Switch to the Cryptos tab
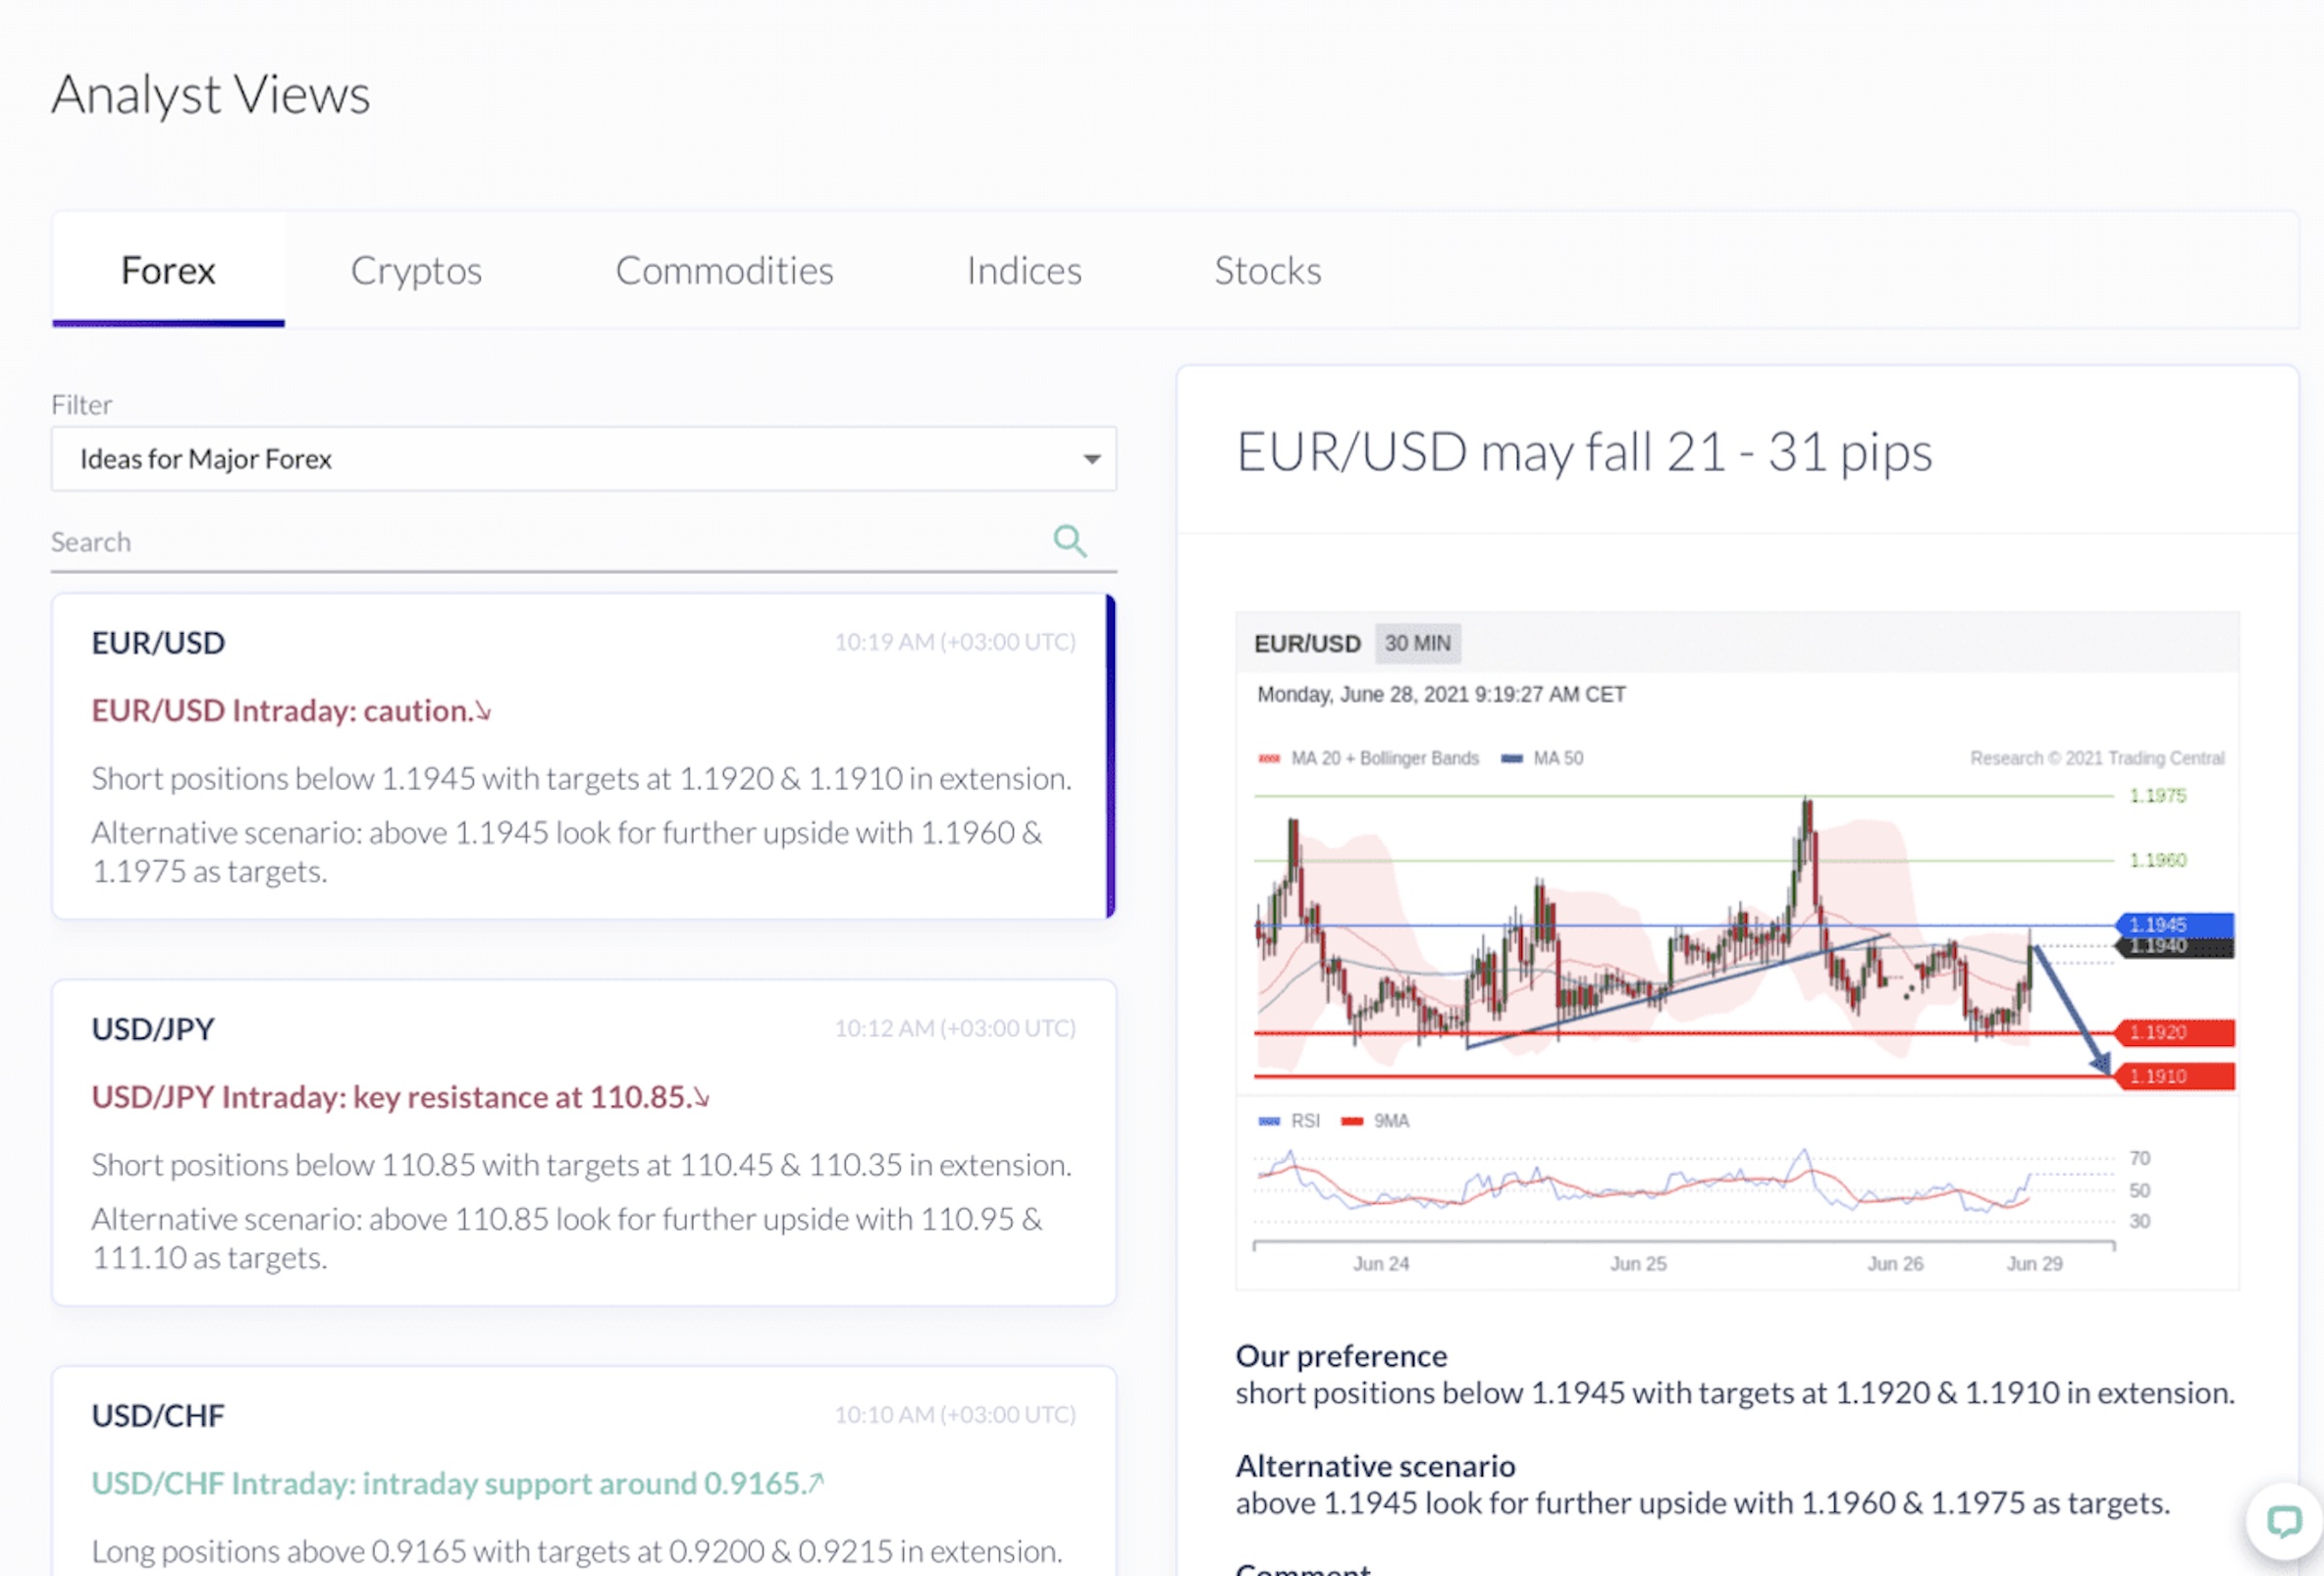Viewport: 2324px width, 1576px height. pos(416,270)
